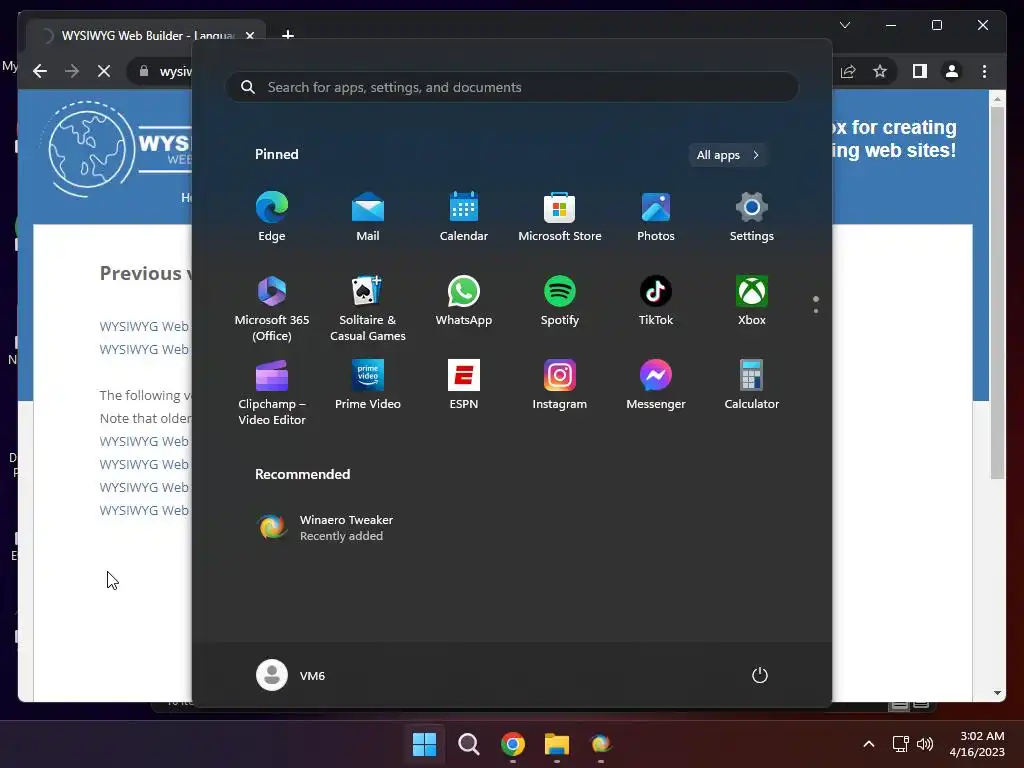Open volume control in system tray

(925, 744)
